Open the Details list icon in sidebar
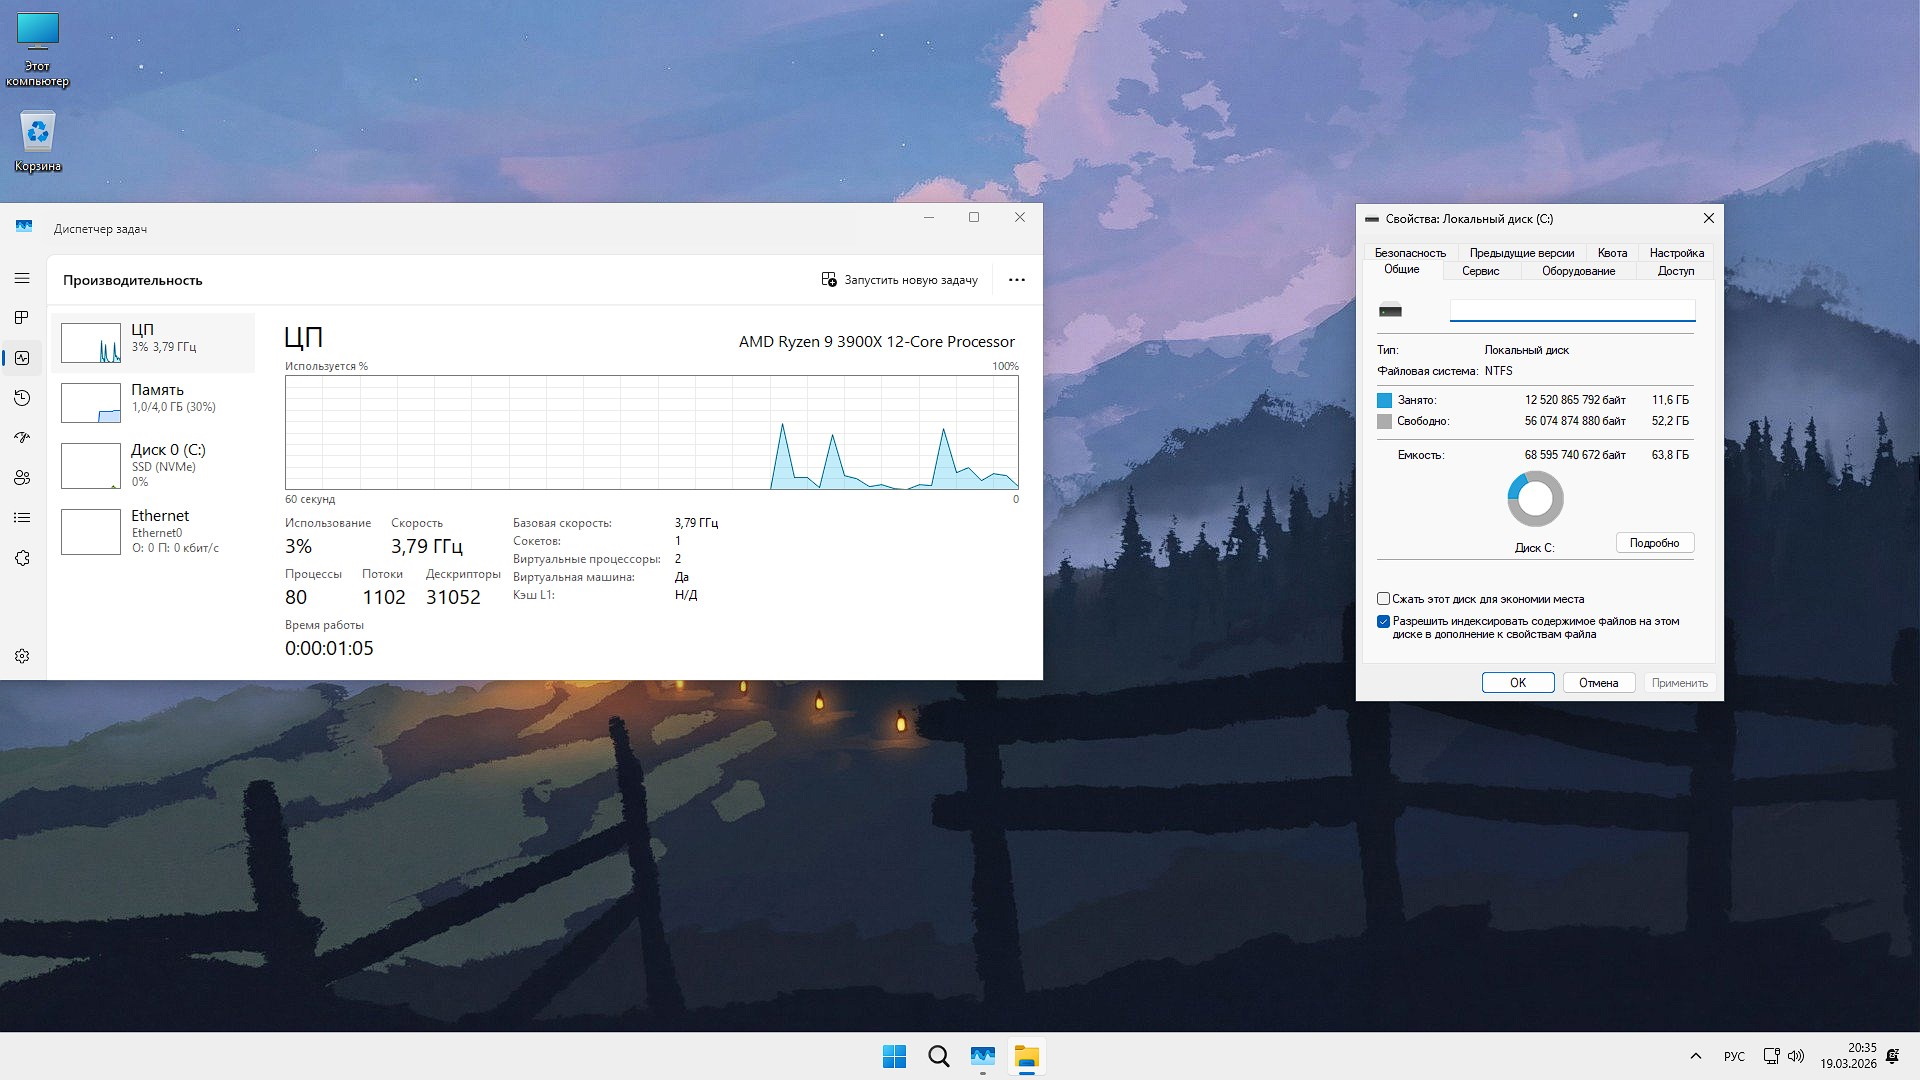This screenshot has width=1920, height=1080. click(x=22, y=517)
